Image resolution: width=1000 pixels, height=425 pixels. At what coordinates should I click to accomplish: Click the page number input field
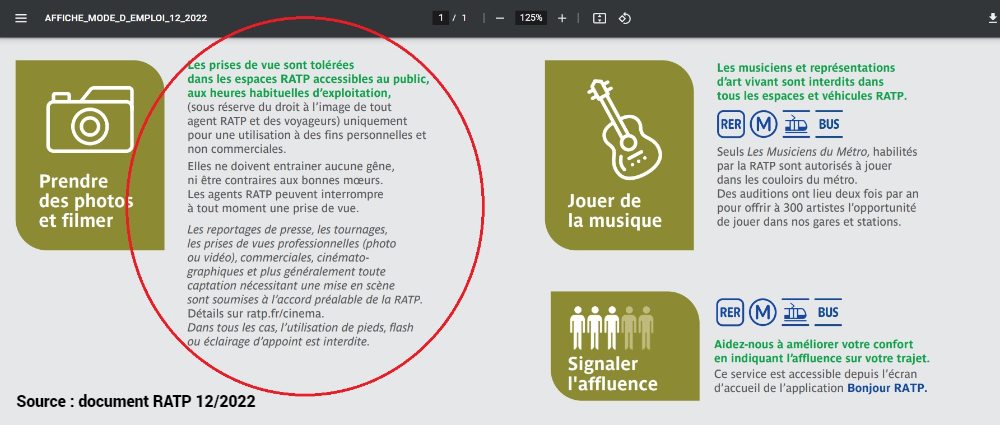pyautogui.click(x=440, y=18)
